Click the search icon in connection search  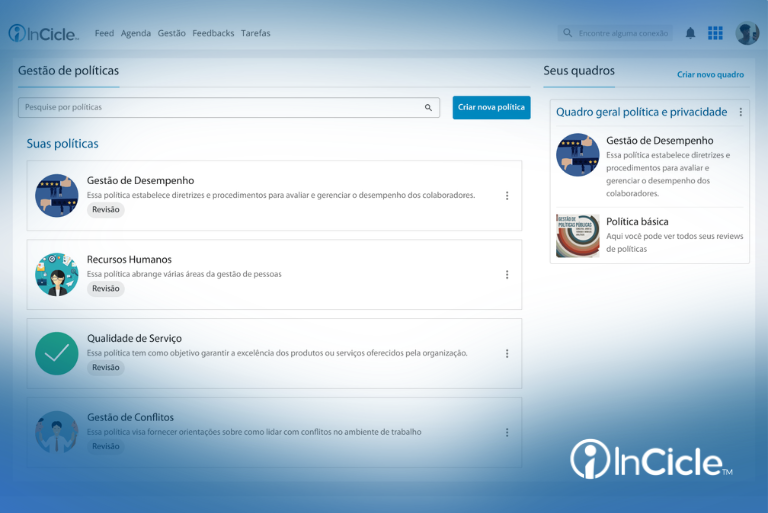(567, 33)
